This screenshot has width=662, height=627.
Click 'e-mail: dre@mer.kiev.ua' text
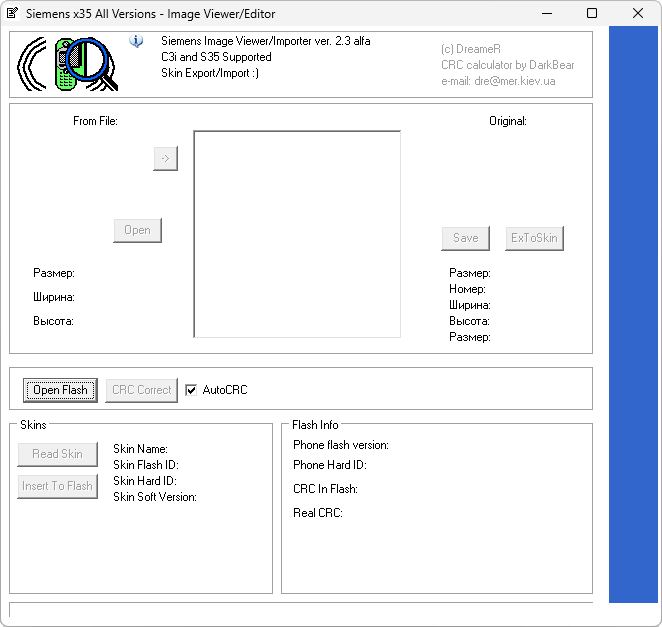pos(498,81)
